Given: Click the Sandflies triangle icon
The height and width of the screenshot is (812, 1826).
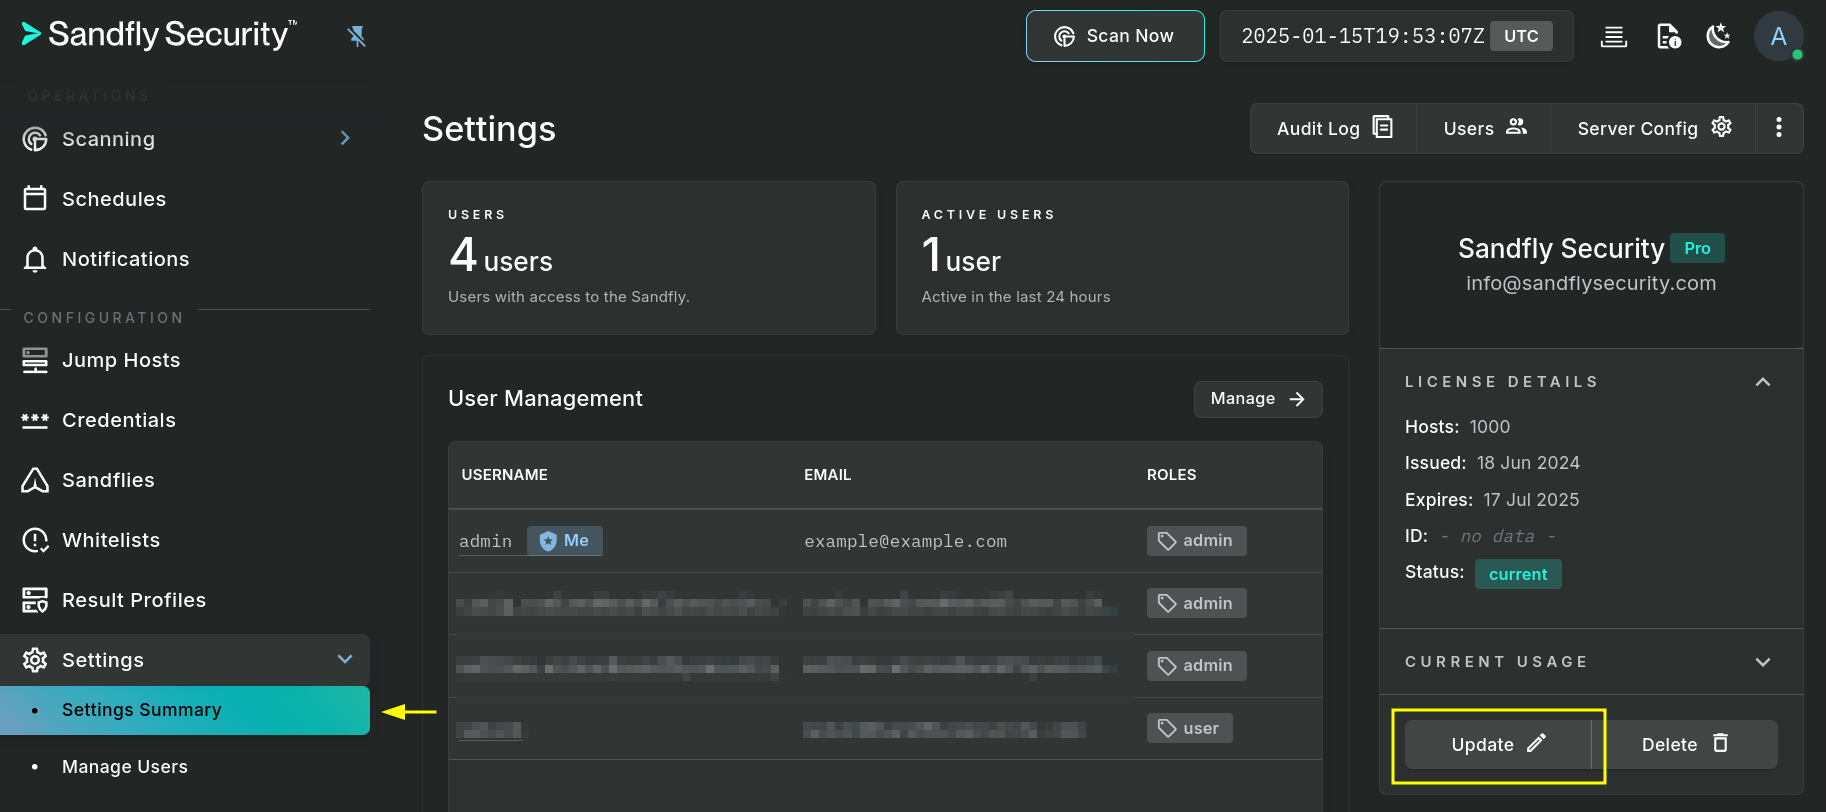Looking at the screenshot, I should click(35, 480).
